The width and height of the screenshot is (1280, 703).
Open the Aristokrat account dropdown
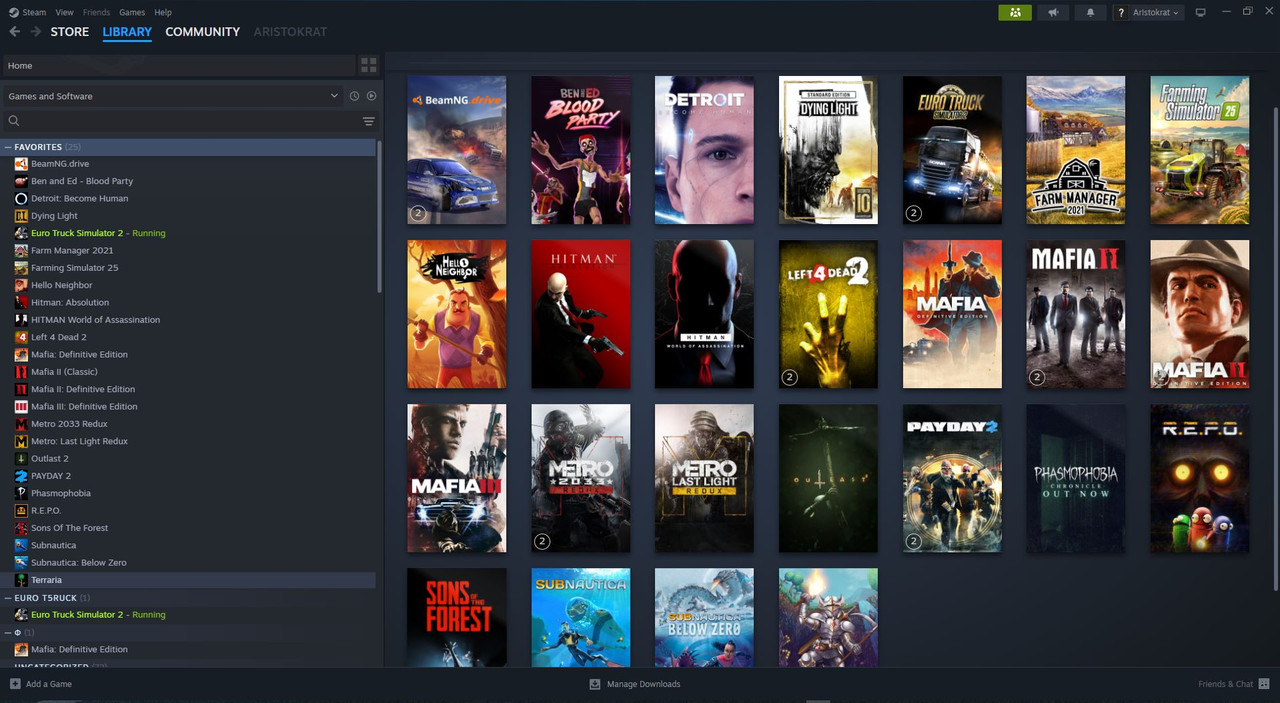(1149, 12)
